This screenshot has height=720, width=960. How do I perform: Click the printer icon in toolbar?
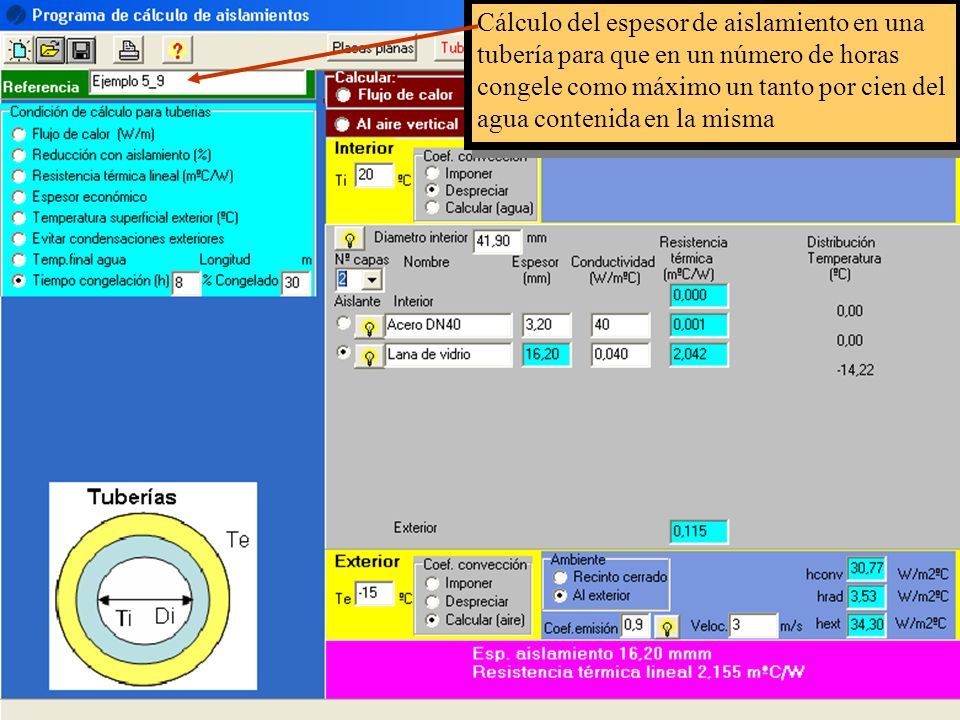tap(129, 50)
